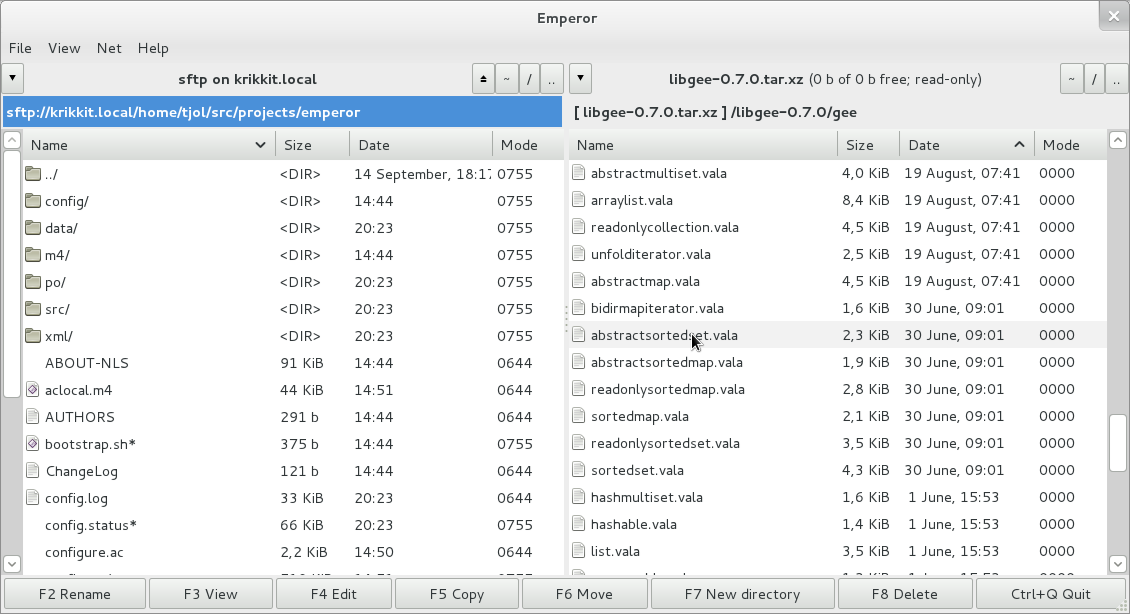Select the abstractmap.vala file icon

(579, 281)
